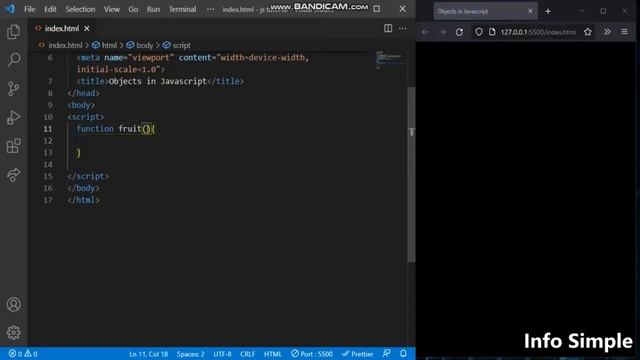This screenshot has width=640, height=360.
Task: Open the Selection menu
Action: [x=80, y=9]
